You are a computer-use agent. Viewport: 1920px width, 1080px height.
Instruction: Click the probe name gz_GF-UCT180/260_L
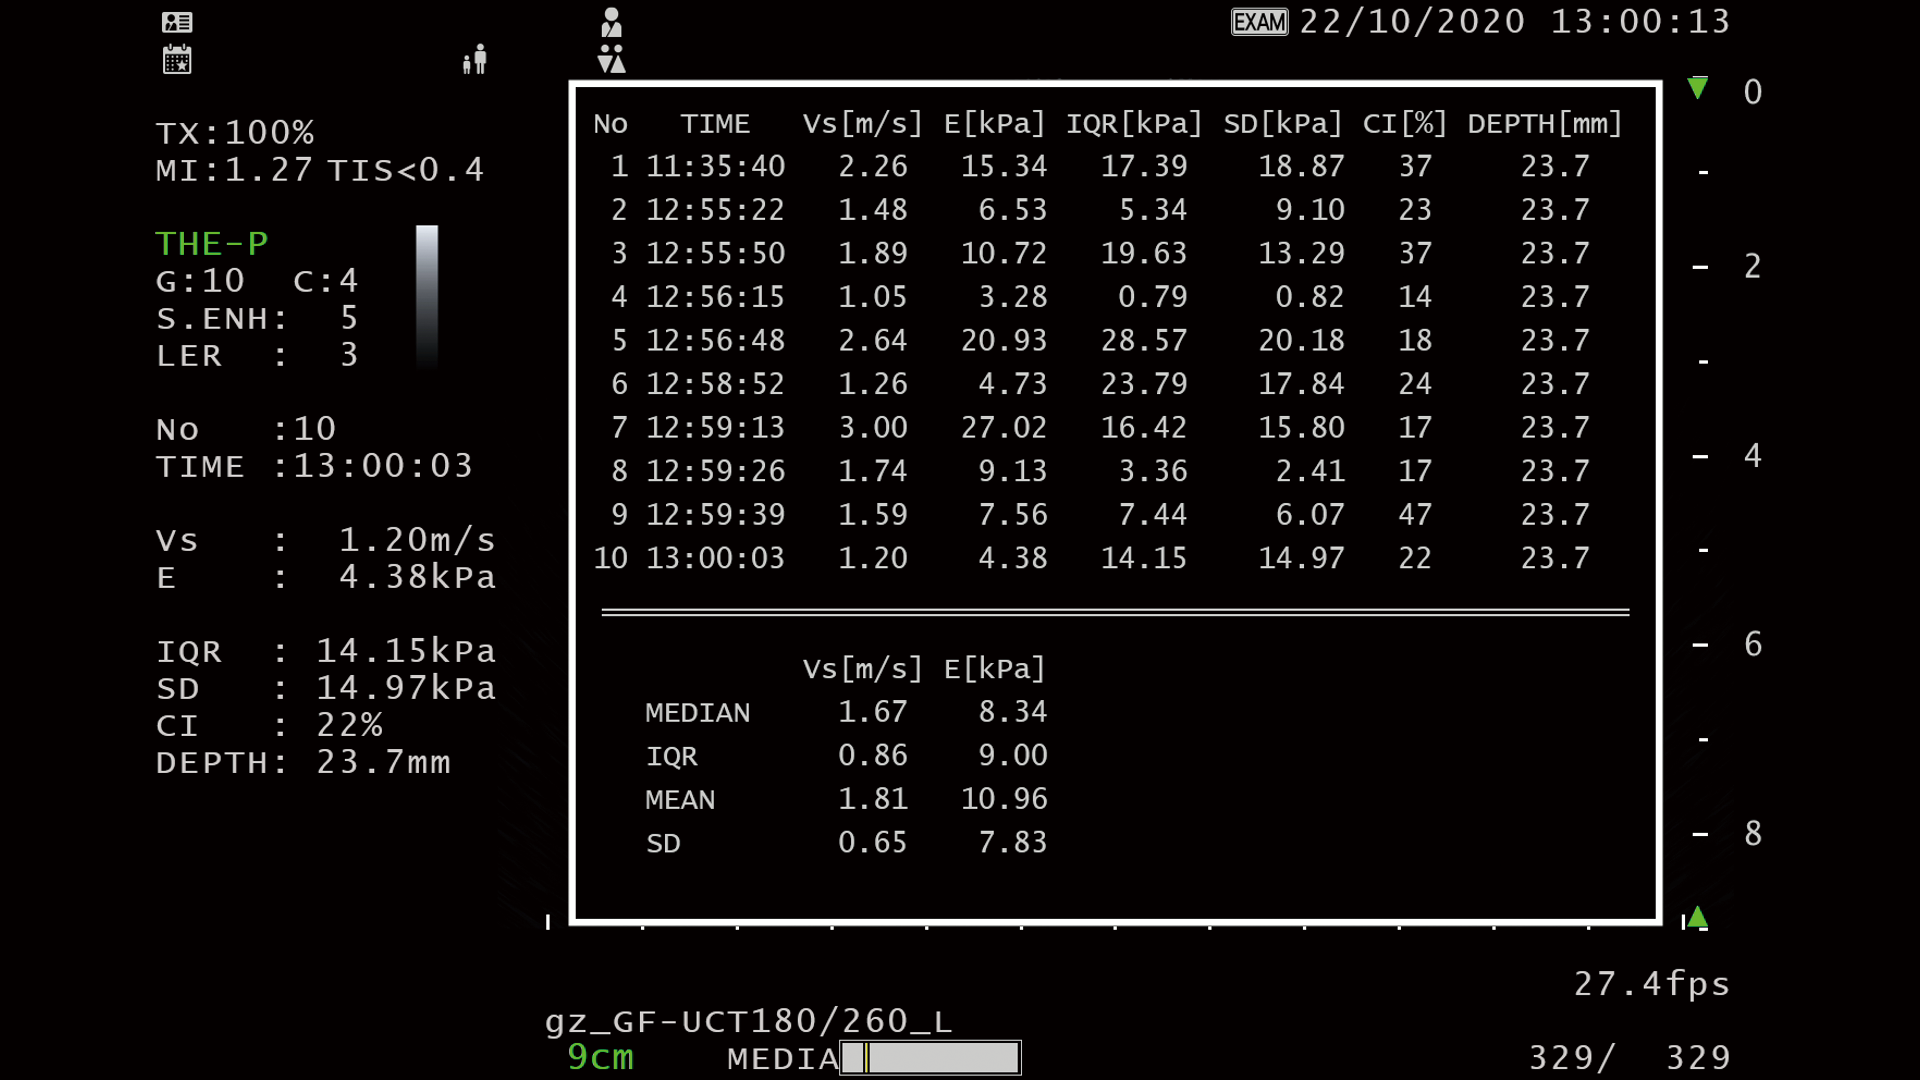[x=748, y=1021]
